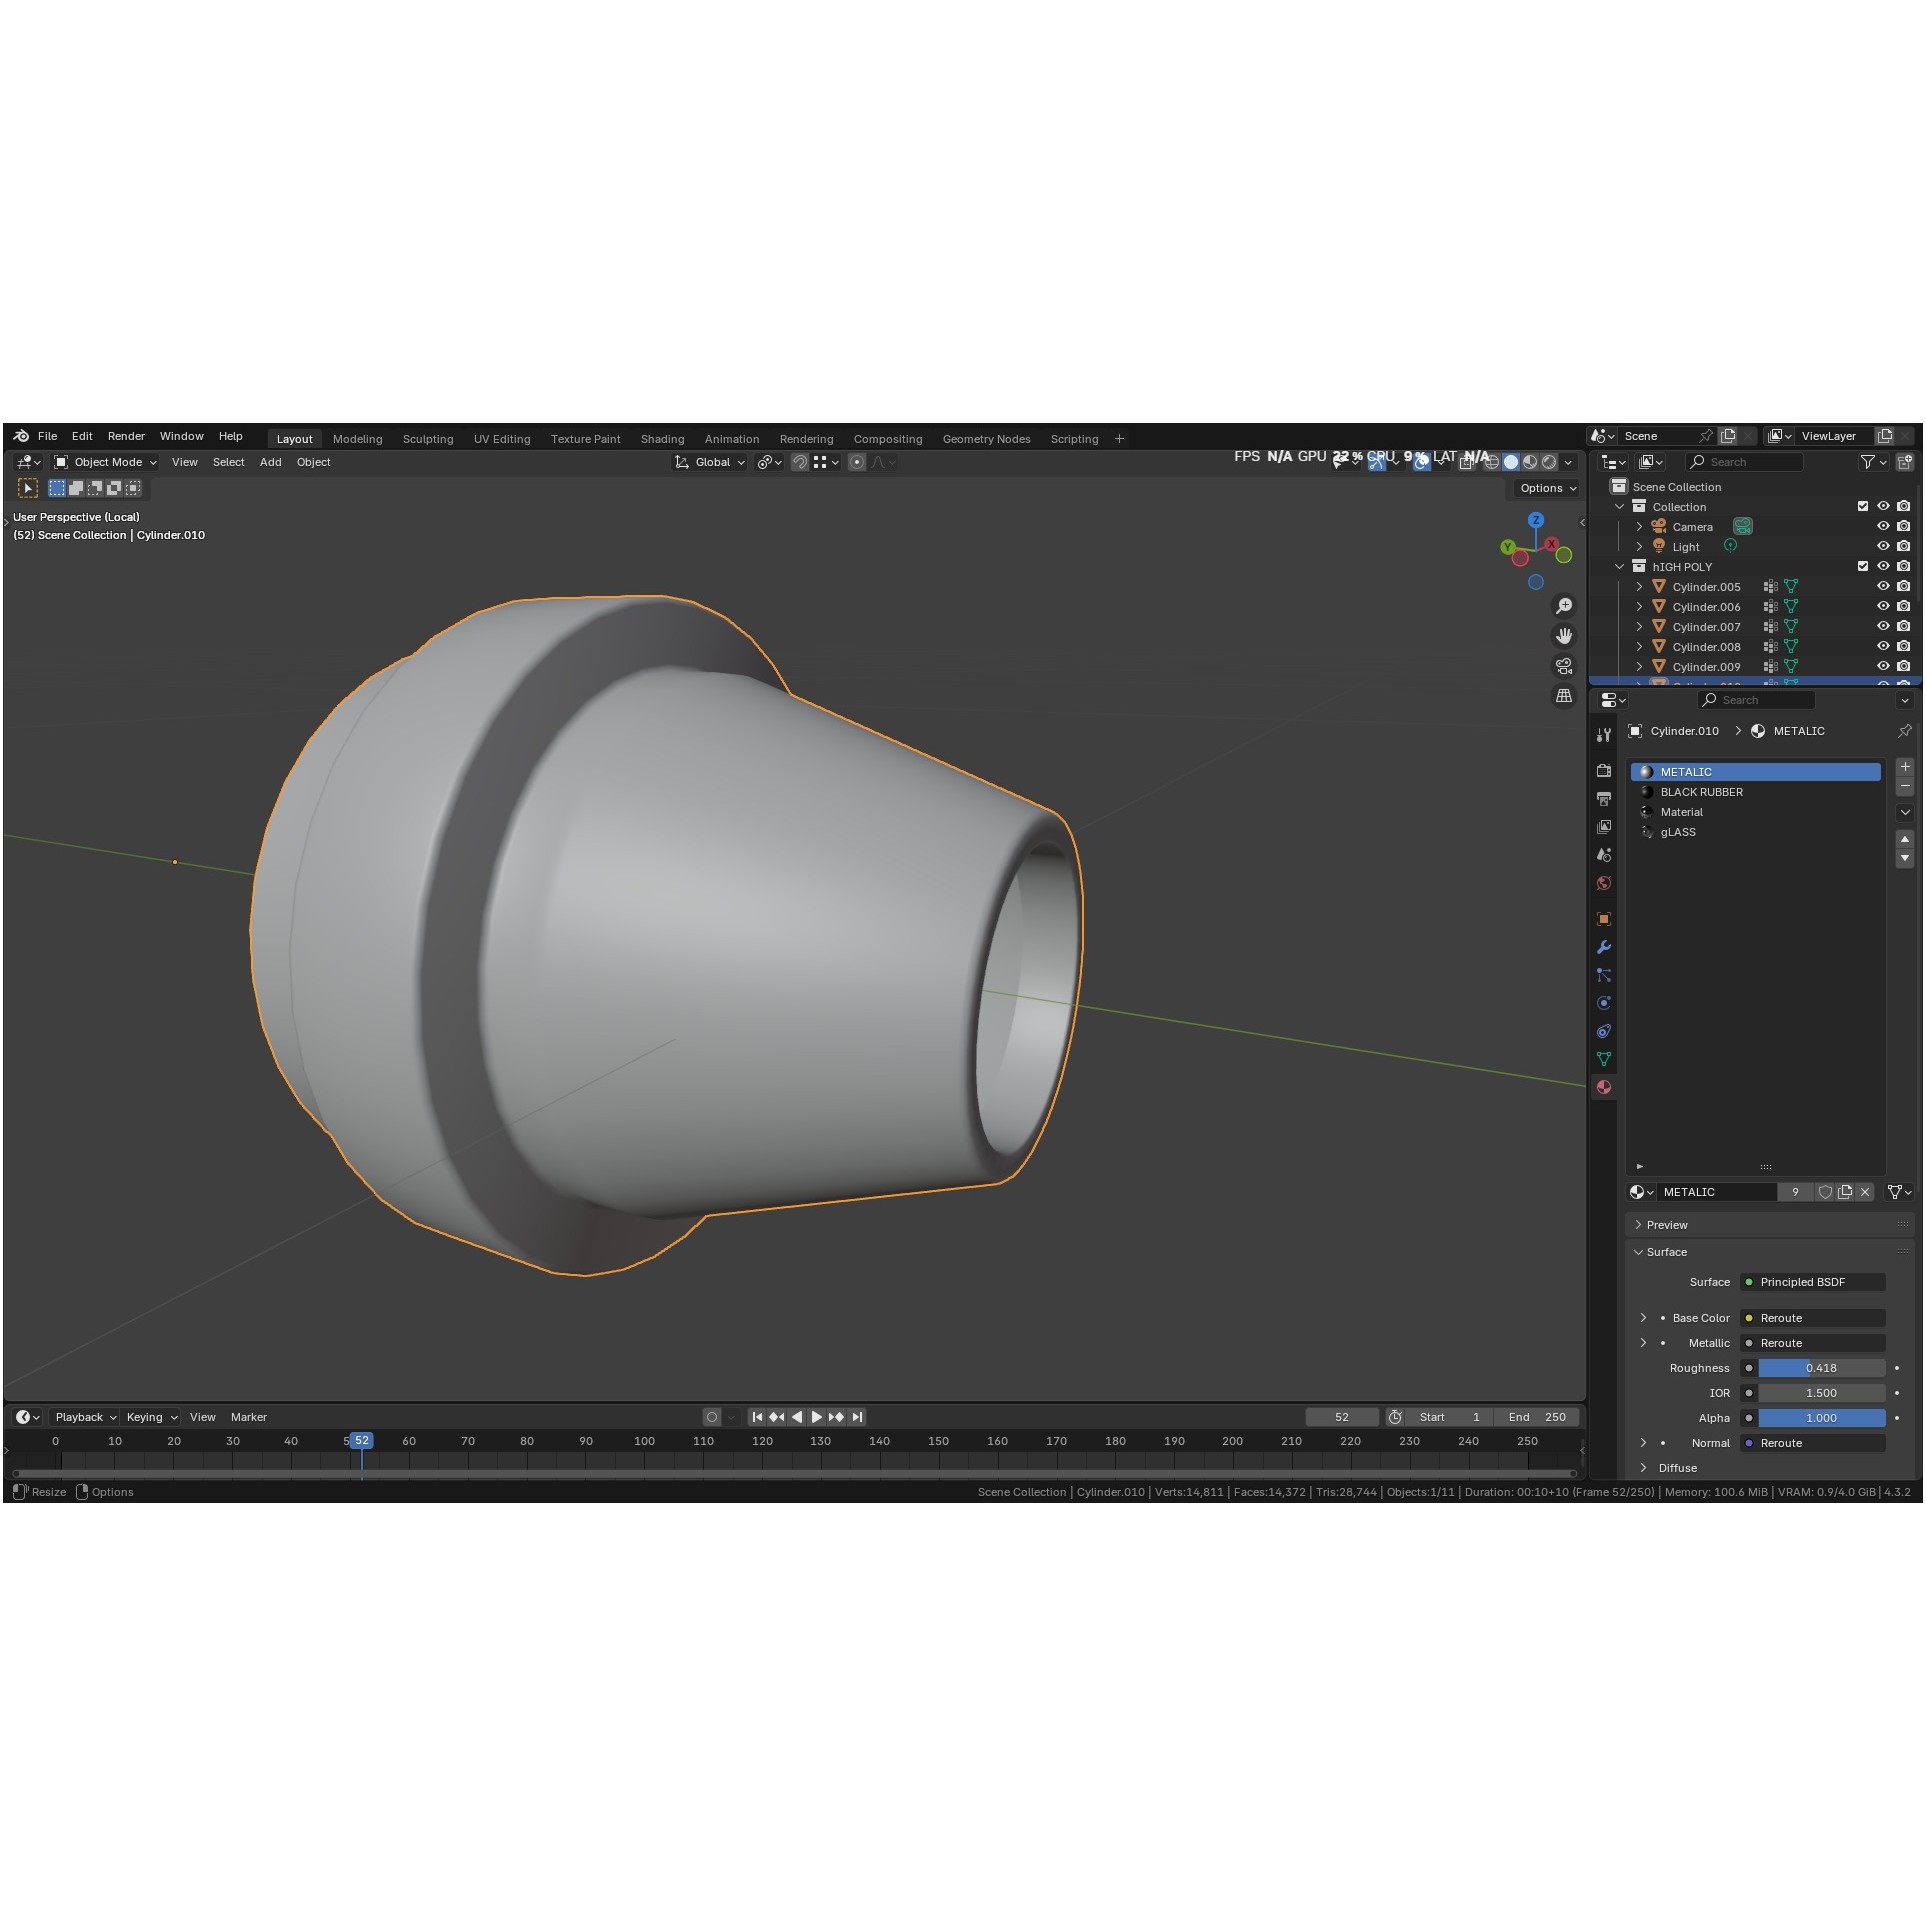Image resolution: width=1926 pixels, height=1926 pixels.
Task: Hide Camera in the viewport
Action: coord(1883,527)
